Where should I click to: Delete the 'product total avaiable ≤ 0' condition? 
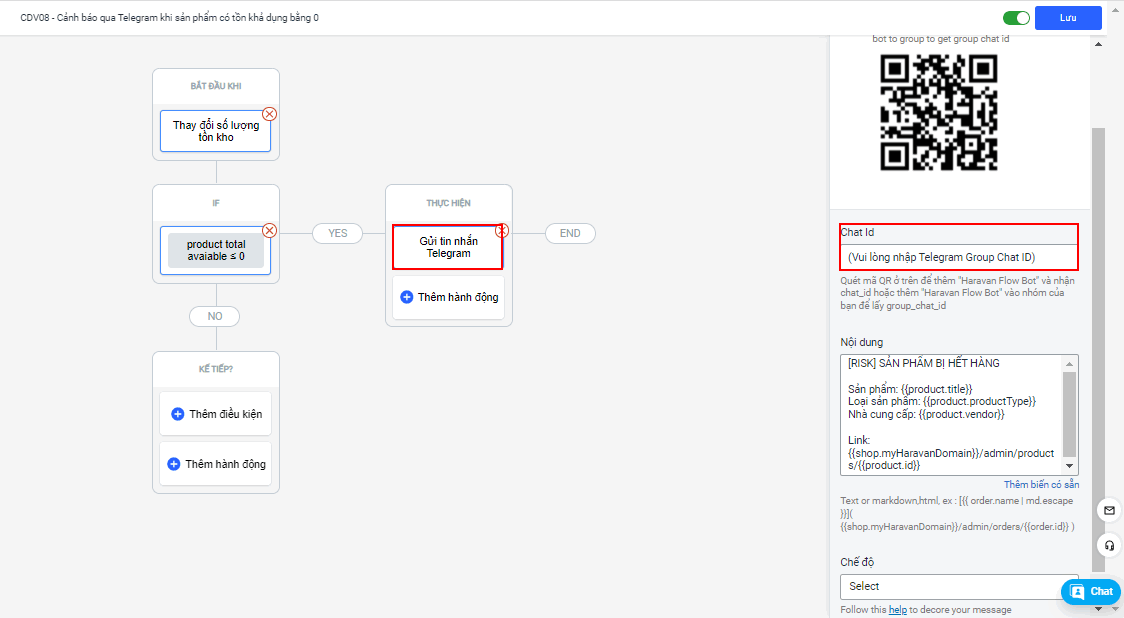[x=269, y=230]
